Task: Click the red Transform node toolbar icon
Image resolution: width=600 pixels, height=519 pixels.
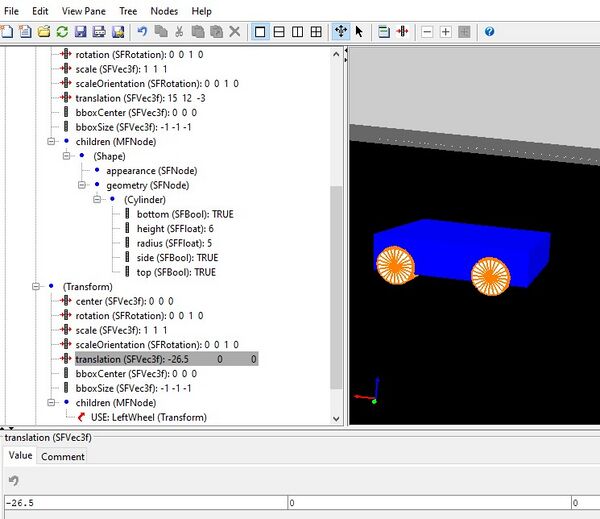Action: click(403, 32)
